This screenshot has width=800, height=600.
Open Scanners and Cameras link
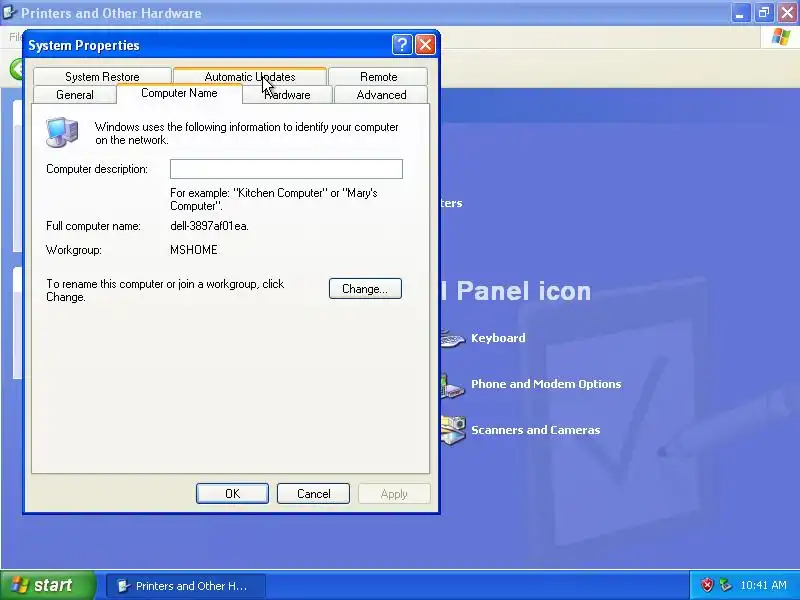[535, 430]
